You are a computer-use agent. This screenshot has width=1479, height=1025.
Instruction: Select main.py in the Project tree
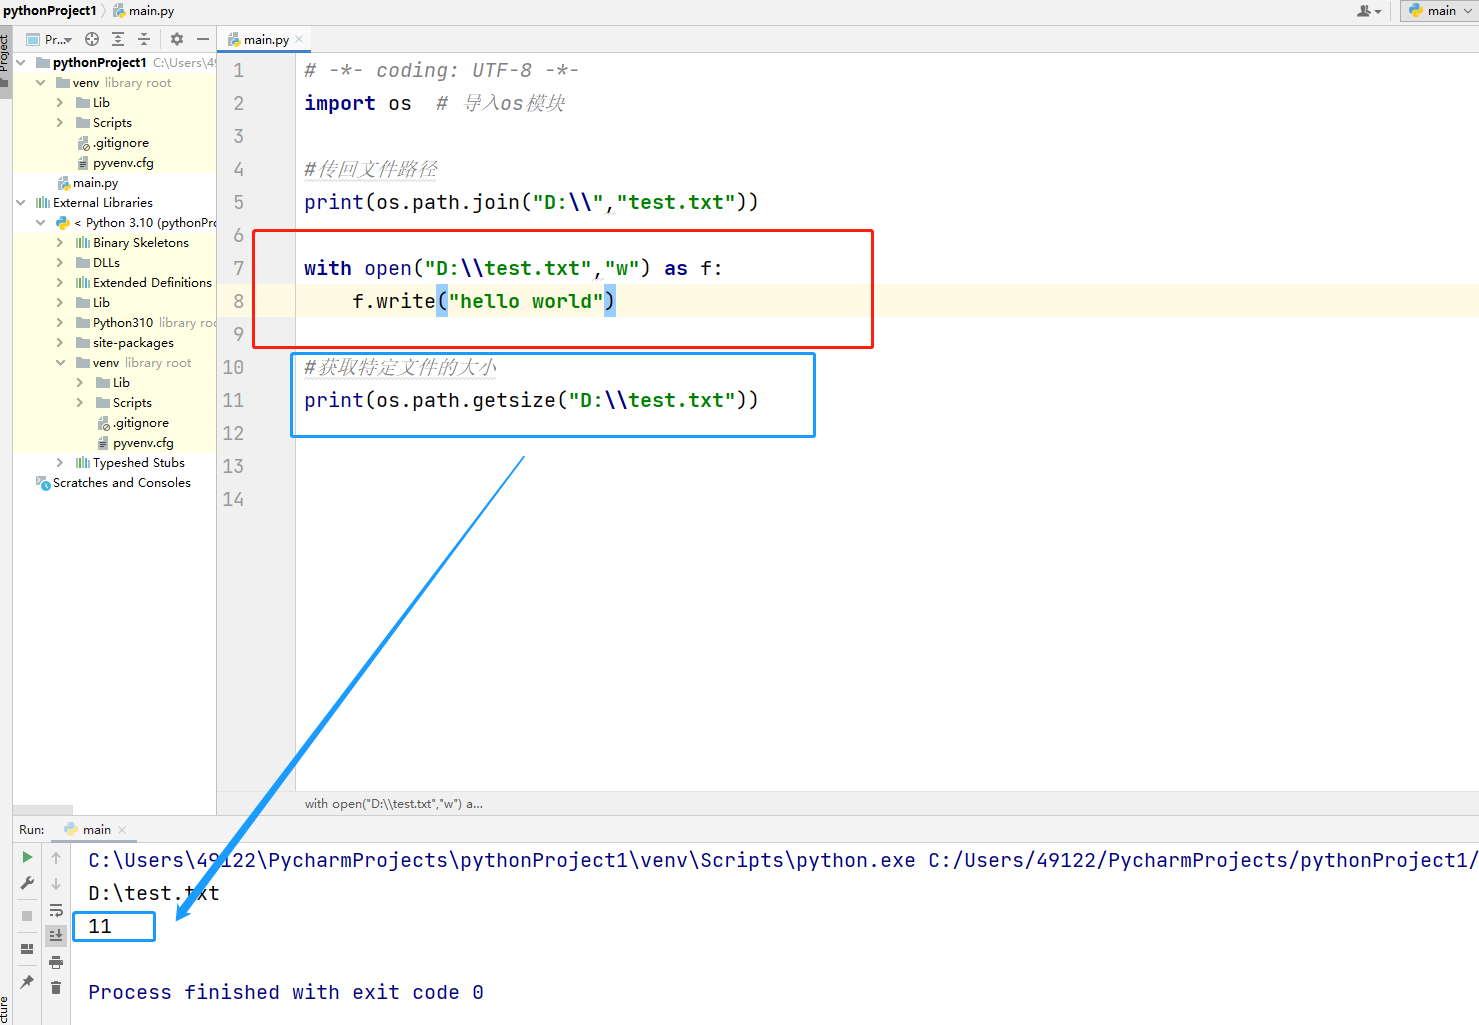[x=95, y=183]
